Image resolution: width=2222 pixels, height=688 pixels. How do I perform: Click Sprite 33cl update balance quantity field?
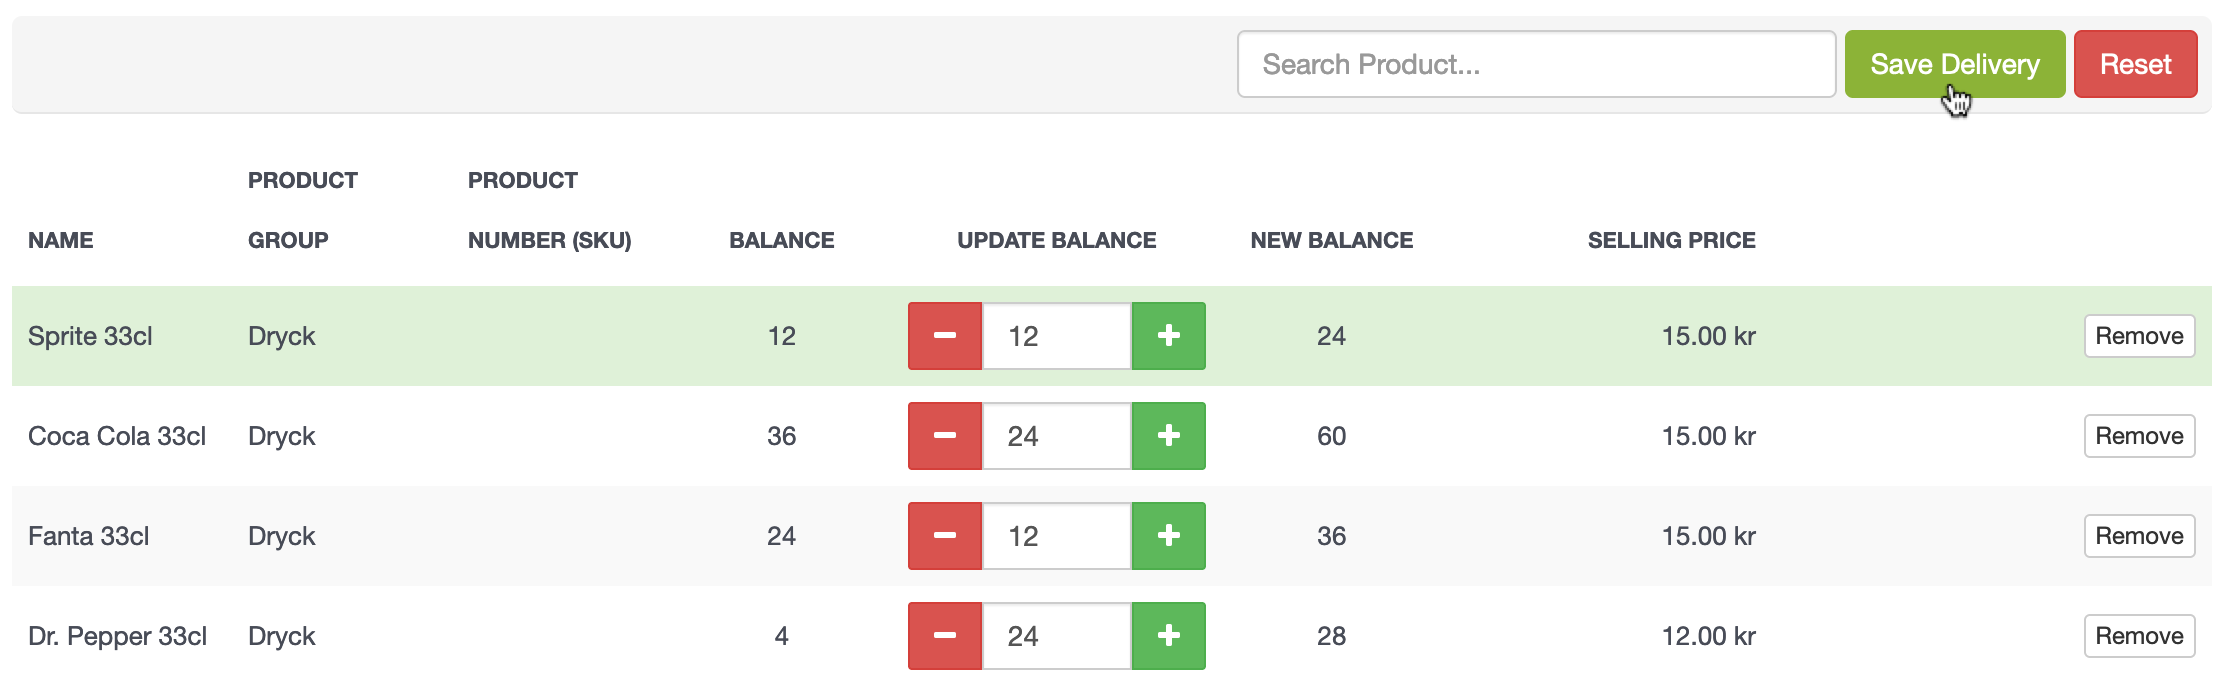click(x=1057, y=336)
